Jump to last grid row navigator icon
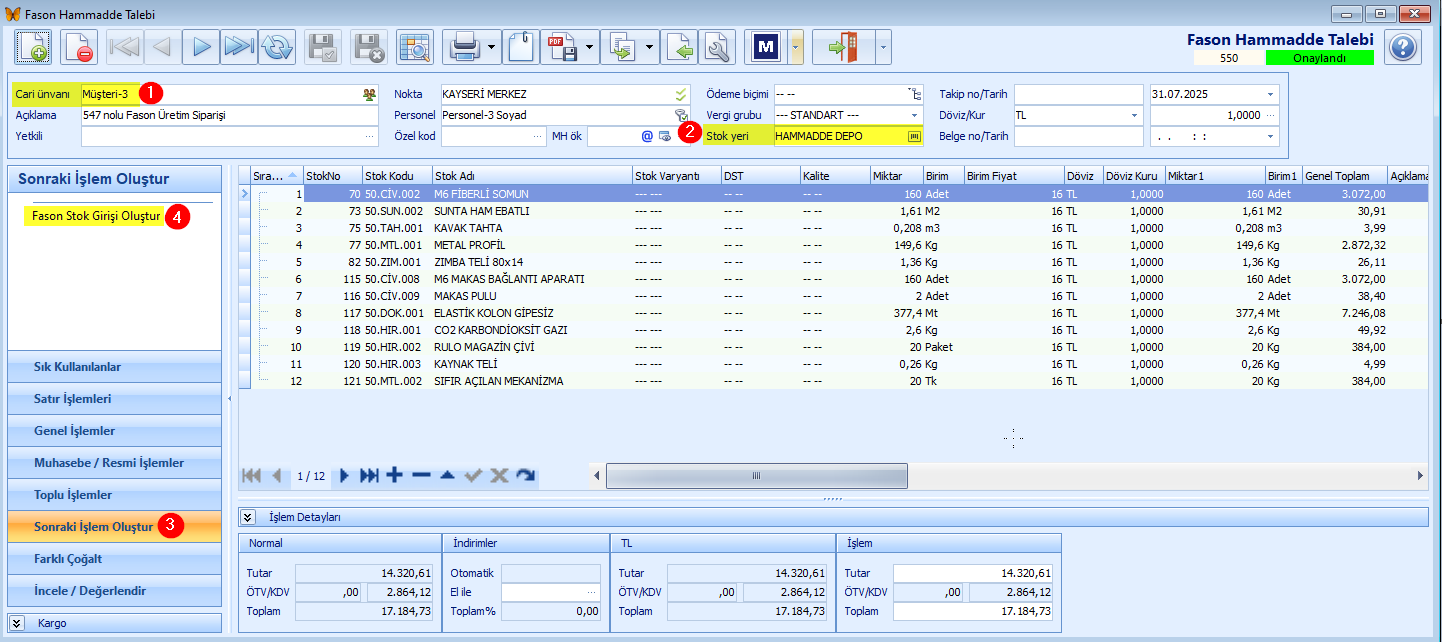The width and height of the screenshot is (1442, 642). point(369,476)
